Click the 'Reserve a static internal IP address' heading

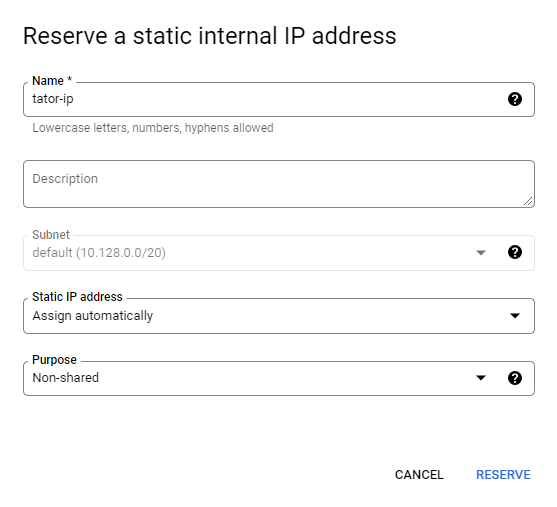(210, 36)
